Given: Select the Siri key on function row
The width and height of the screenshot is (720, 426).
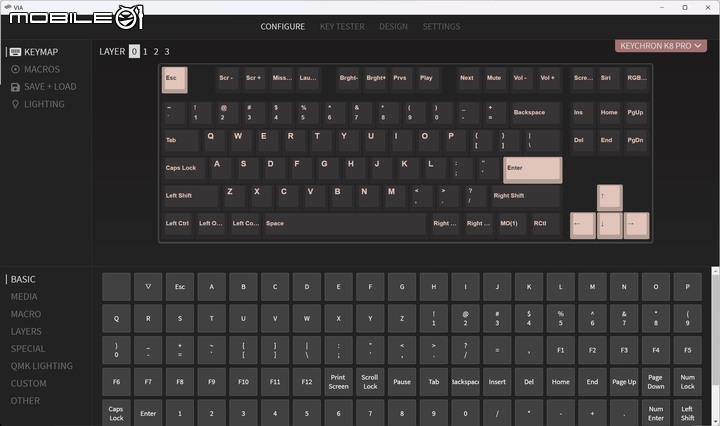Looking at the screenshot, I should (x=610, y=79).
